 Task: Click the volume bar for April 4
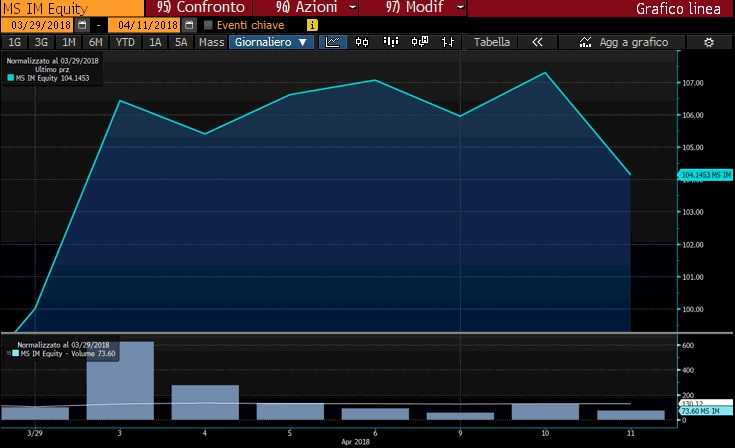(205, 403)
